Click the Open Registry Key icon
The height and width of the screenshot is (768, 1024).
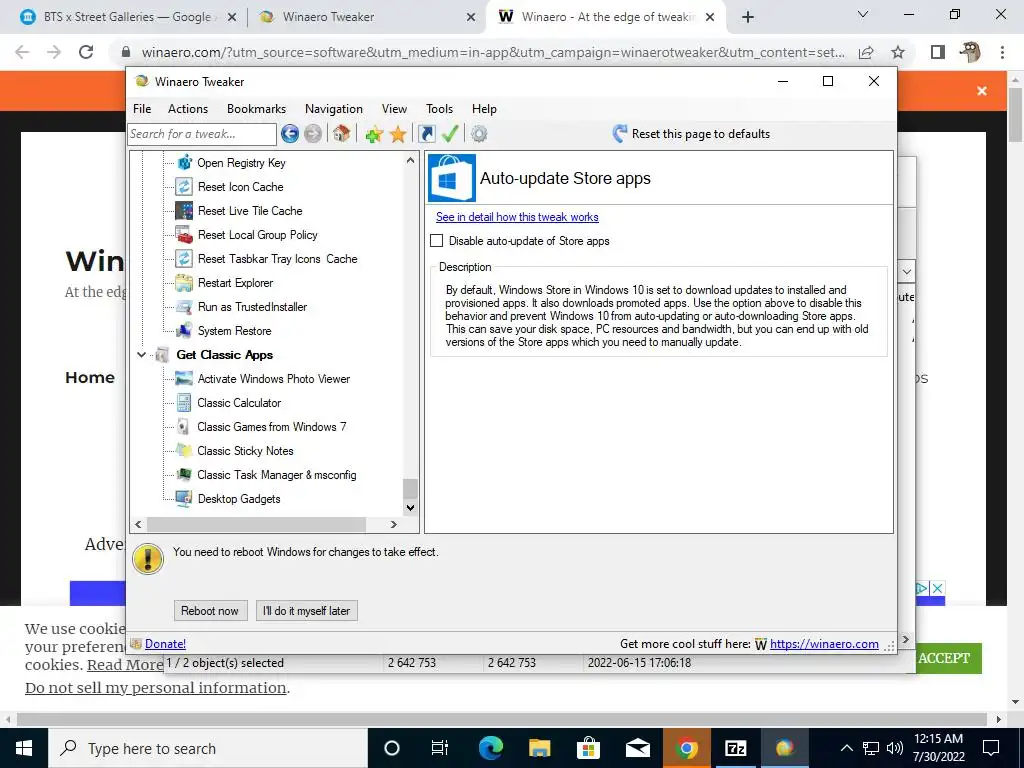(185, 163)
